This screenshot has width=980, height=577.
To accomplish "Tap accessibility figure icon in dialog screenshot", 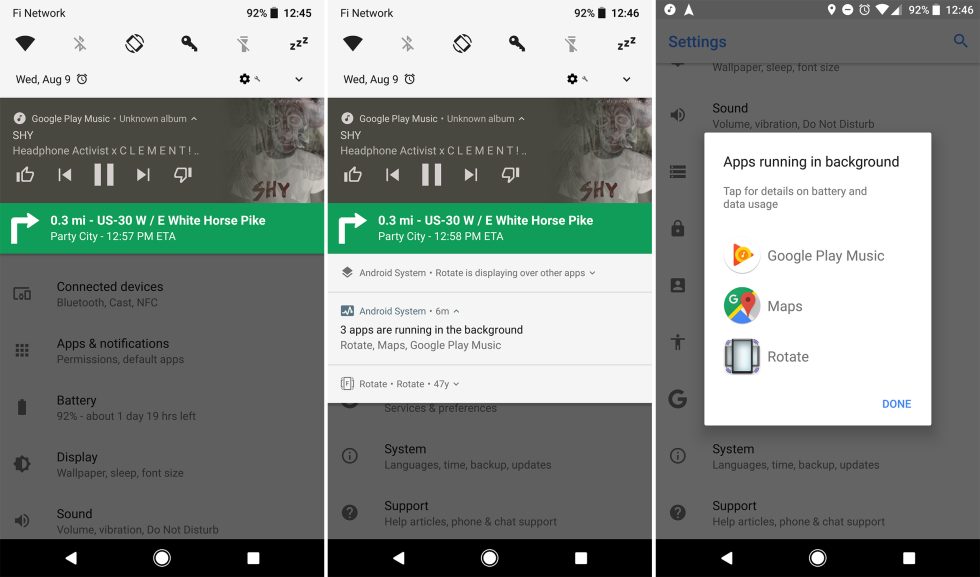I will [678, 342].
